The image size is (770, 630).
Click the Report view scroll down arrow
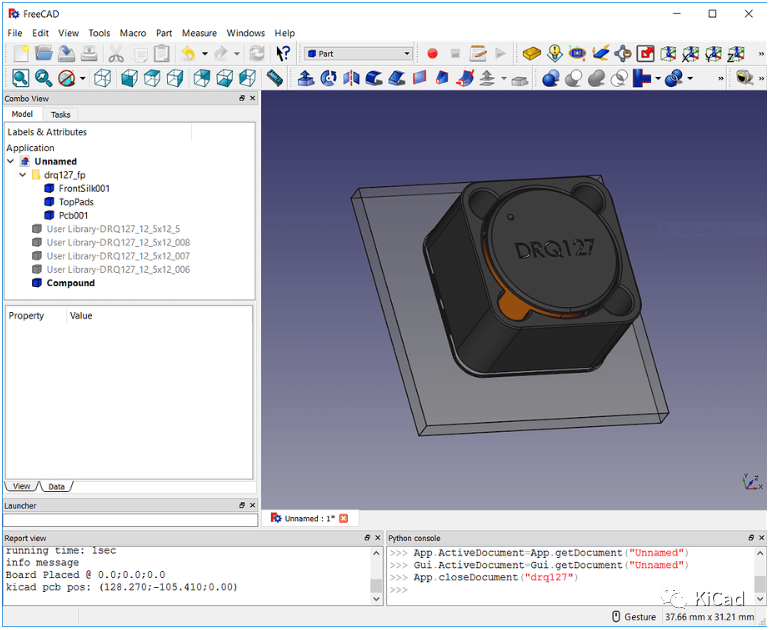coord(376,599)
